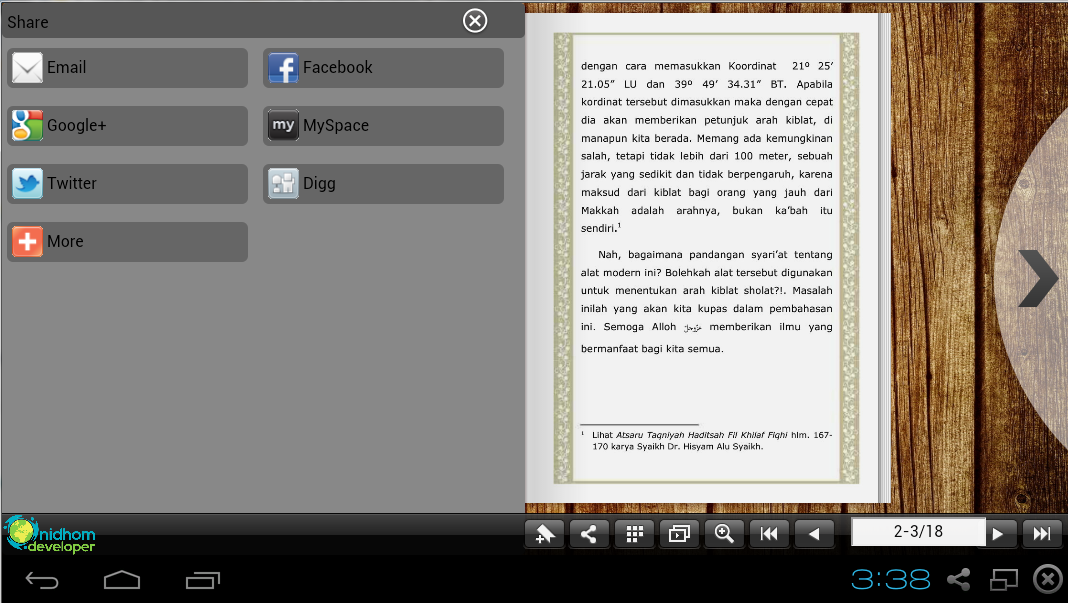
Task: Click the envelope Email icon
Action: (27, 67)
